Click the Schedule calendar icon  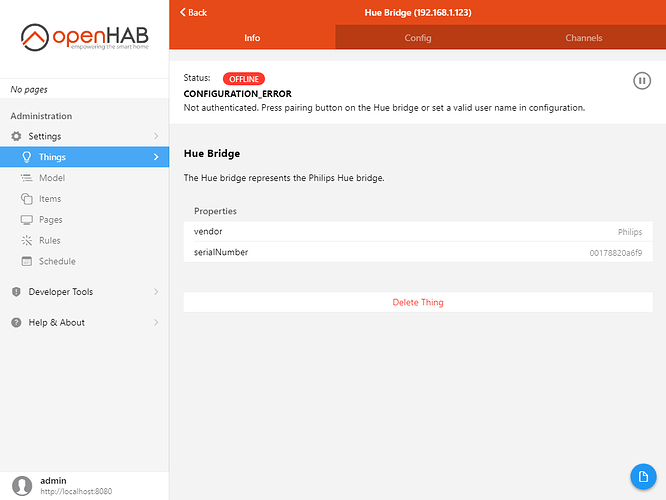click(27, 262)
